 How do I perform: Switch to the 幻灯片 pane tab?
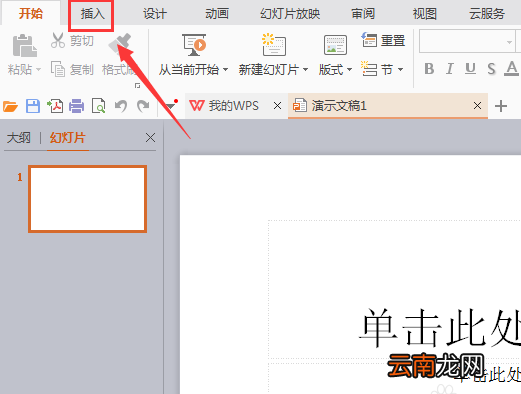click(68, 138)
